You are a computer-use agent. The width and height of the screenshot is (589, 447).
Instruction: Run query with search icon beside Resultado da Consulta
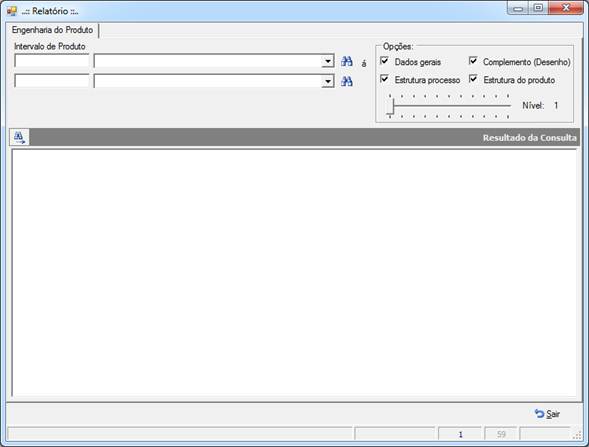pyautogui.click(x=19, y=137)
